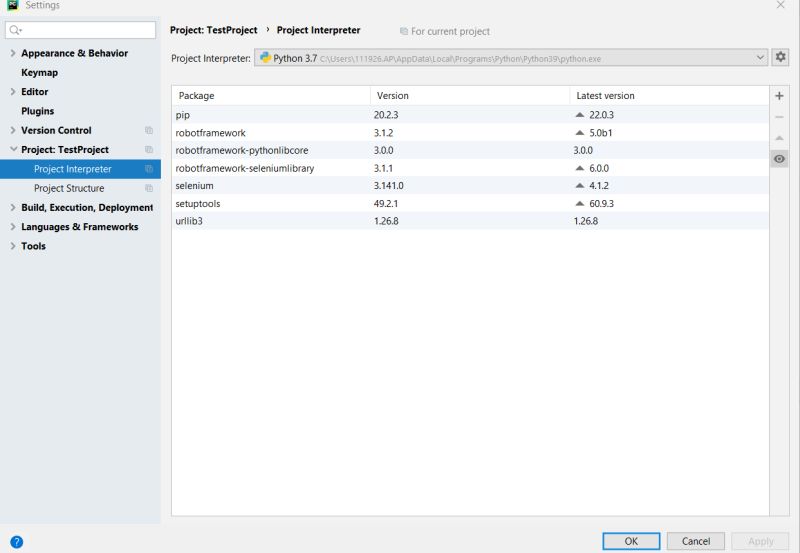This screenshot has height=553, width=800.
Task: Click the PyCharm icon in title bar
Action: 13,5
